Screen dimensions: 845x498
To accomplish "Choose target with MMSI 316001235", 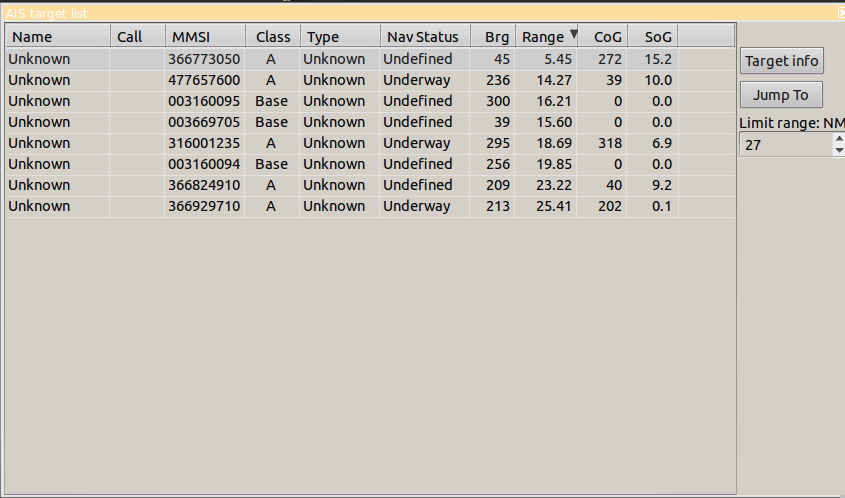I will (205, 143).
